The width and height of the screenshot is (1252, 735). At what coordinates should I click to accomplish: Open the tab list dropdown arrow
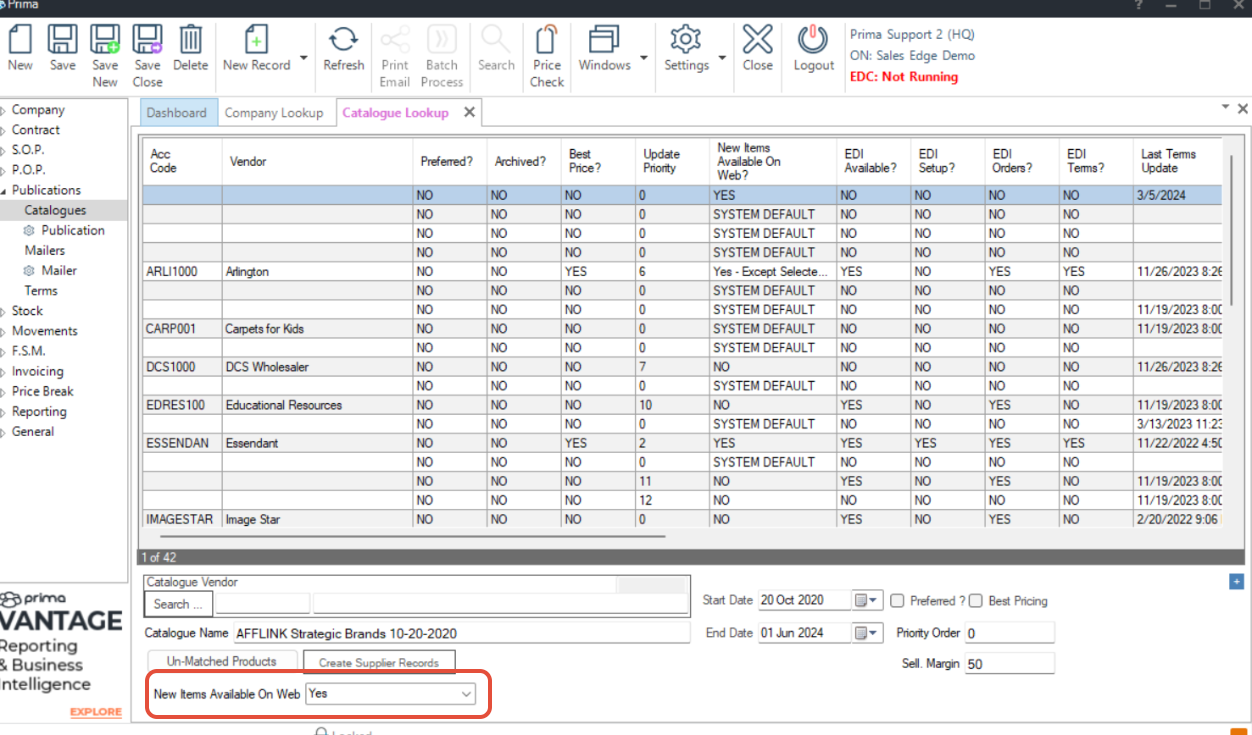1225,105
